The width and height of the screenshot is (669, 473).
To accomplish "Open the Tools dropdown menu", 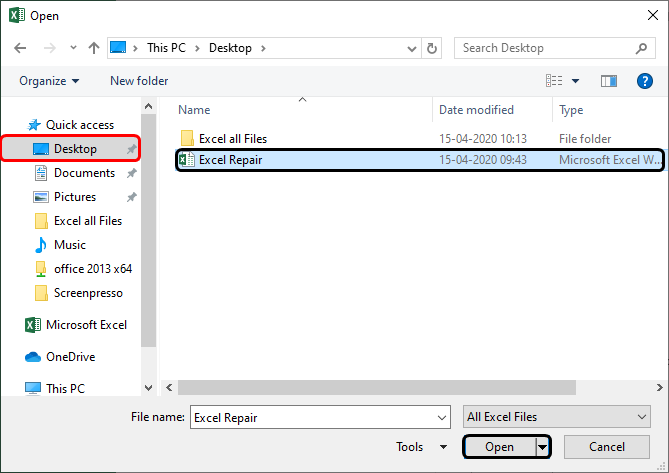I will [x=422, y=447].
